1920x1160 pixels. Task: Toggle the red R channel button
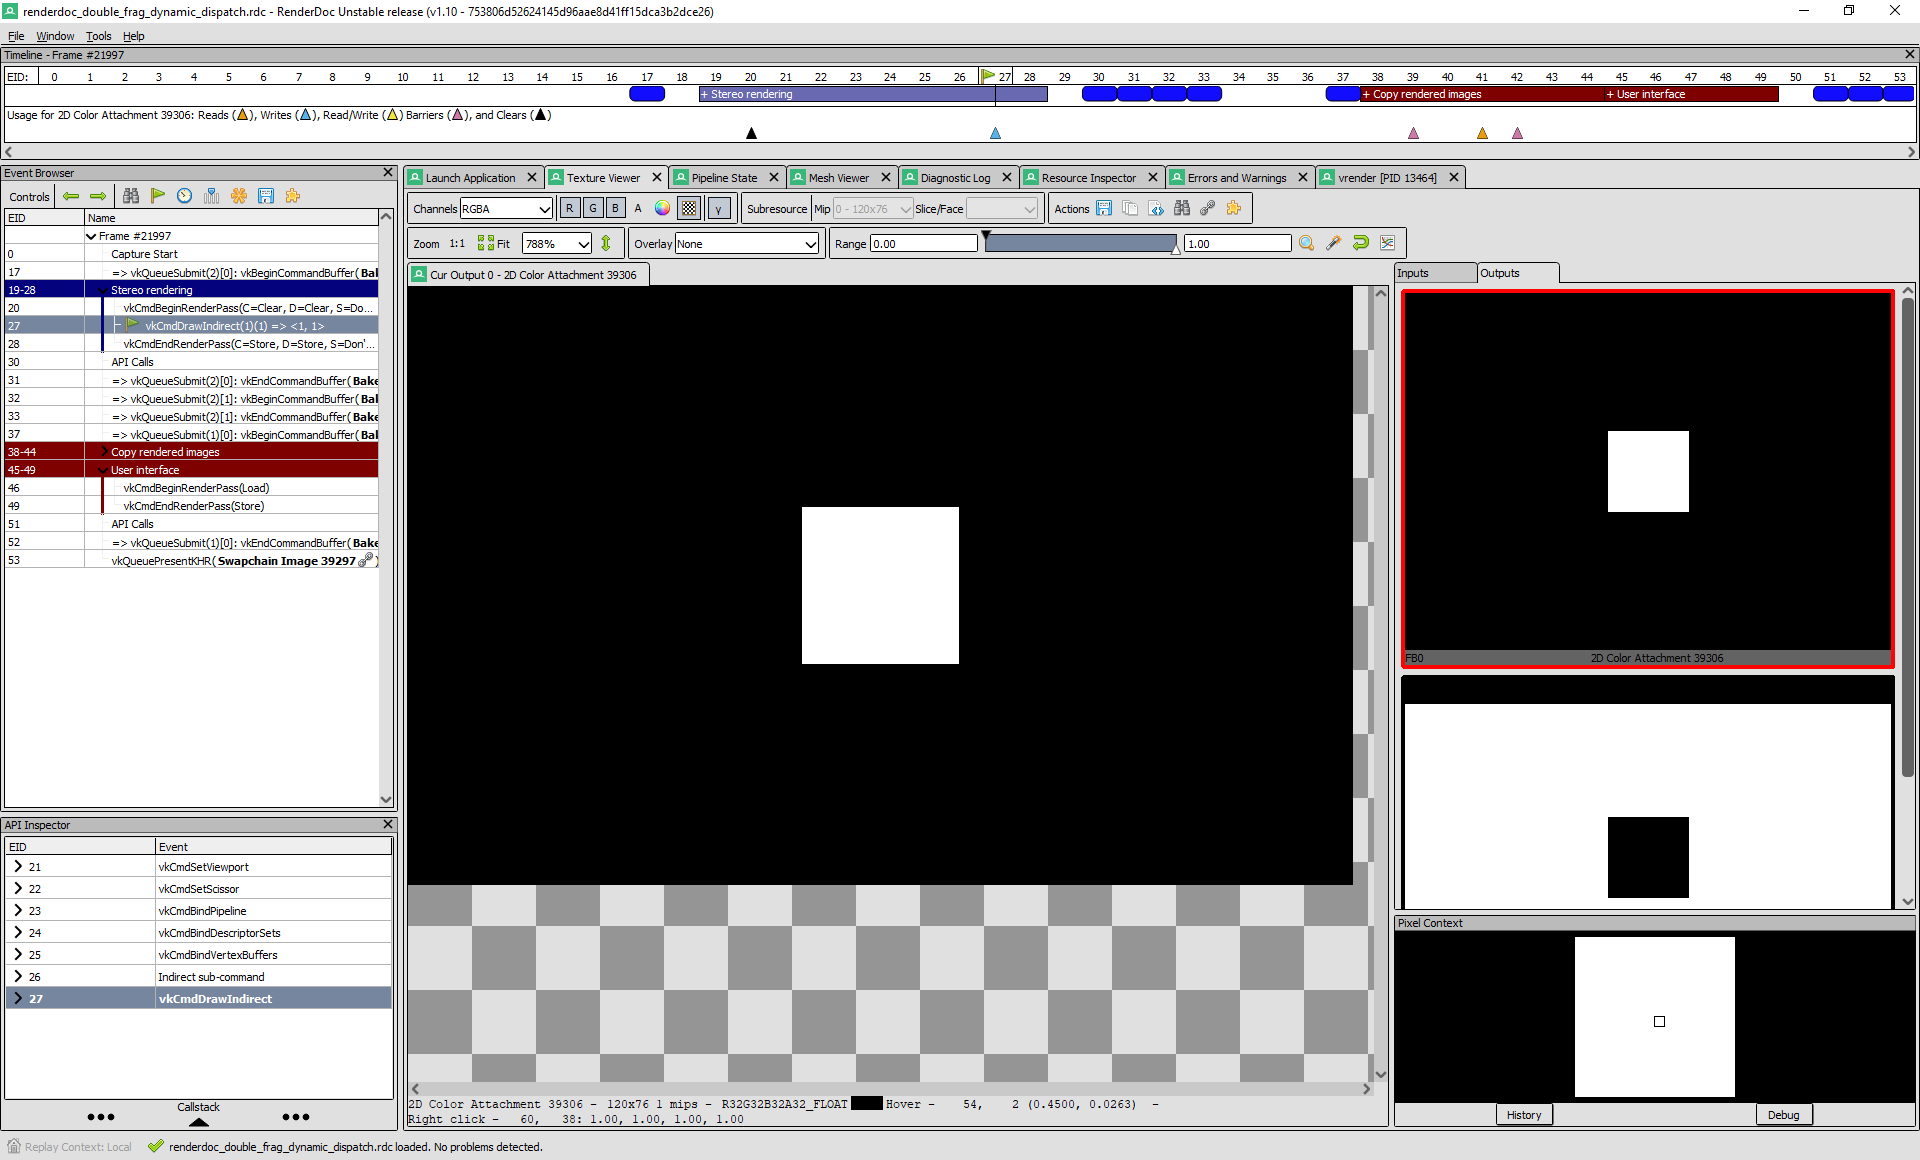[569, 208]
